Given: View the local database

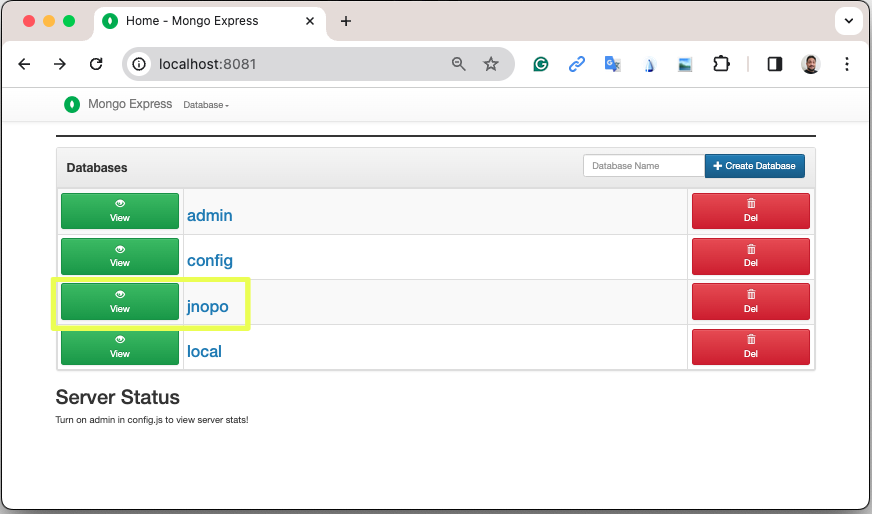Looking at the screenshot, I should pyautogui.click(x=120, y=347).
